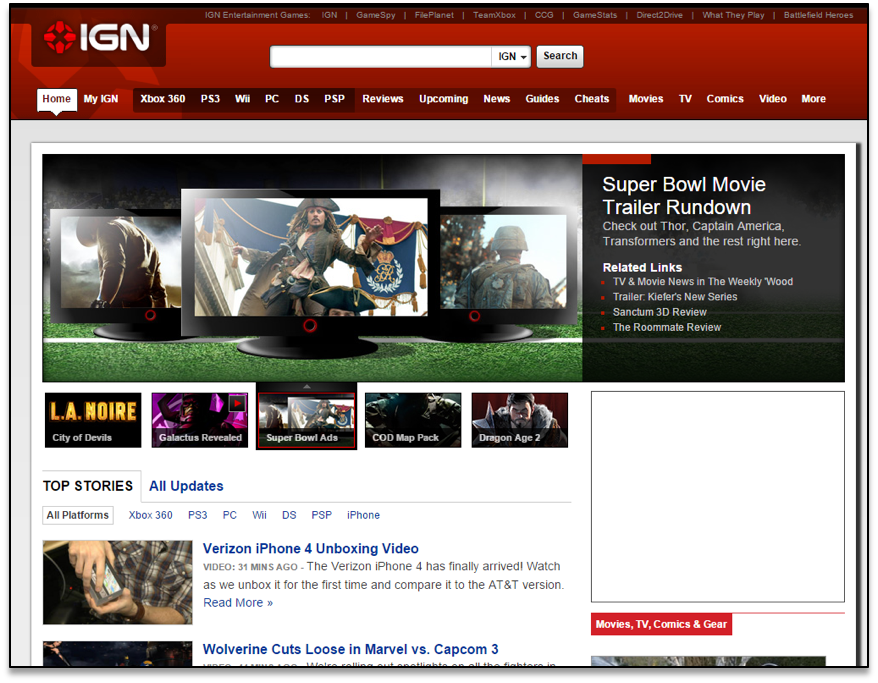
Task: Click the Search button
Action: point(559,56)
